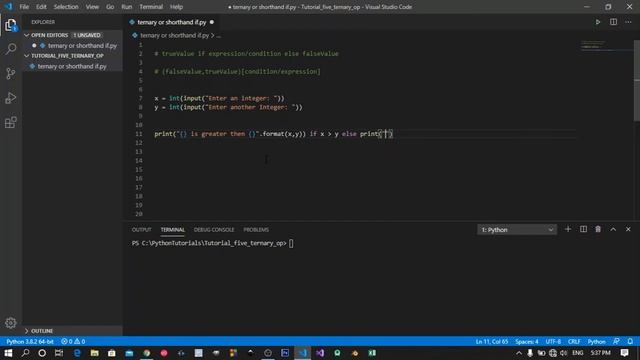Open Microsoft Edge from taskbar
This screenshot has width=640, height=360.
click(77, 353)
